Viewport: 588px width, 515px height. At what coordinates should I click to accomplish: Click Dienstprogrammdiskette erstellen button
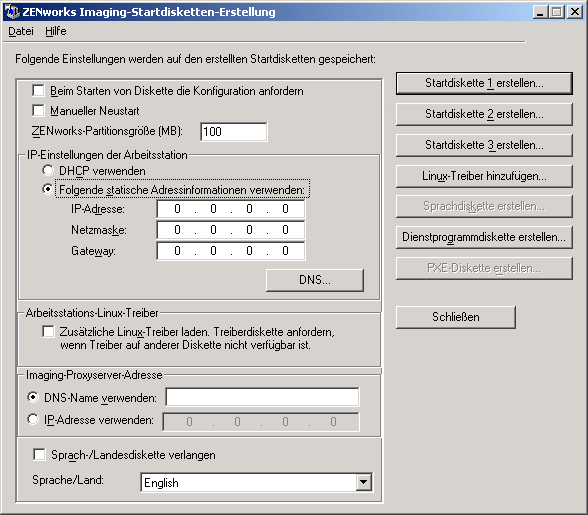(484, 237)
